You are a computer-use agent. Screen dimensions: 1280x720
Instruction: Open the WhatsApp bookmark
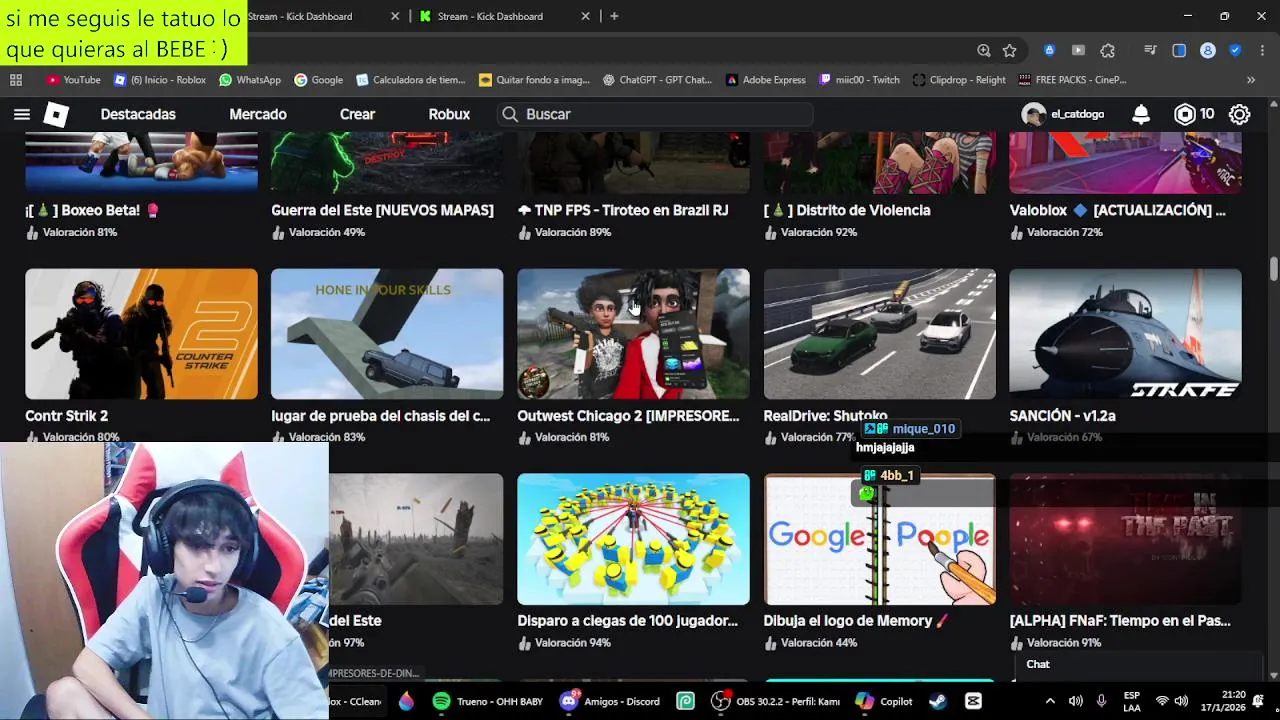(x=250, y=80)
